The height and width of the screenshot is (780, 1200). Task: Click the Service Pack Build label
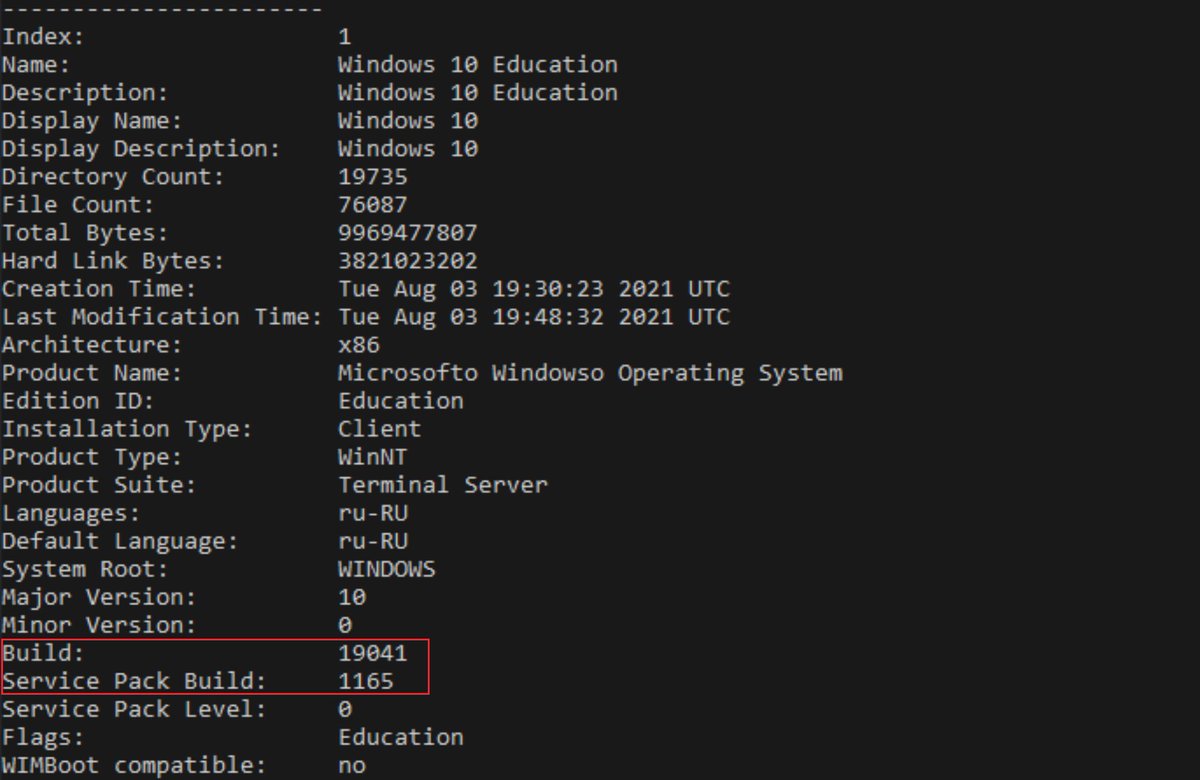point(134,681)
